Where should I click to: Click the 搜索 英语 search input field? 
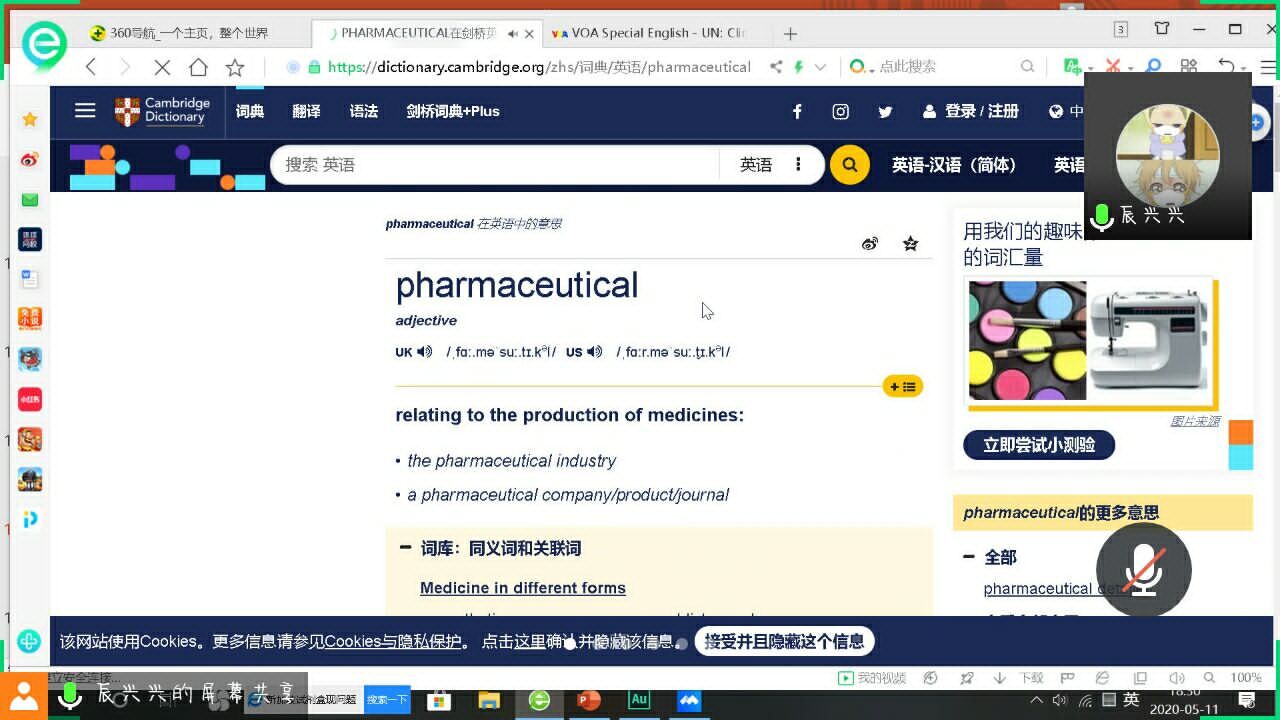[x=495, y=165]
